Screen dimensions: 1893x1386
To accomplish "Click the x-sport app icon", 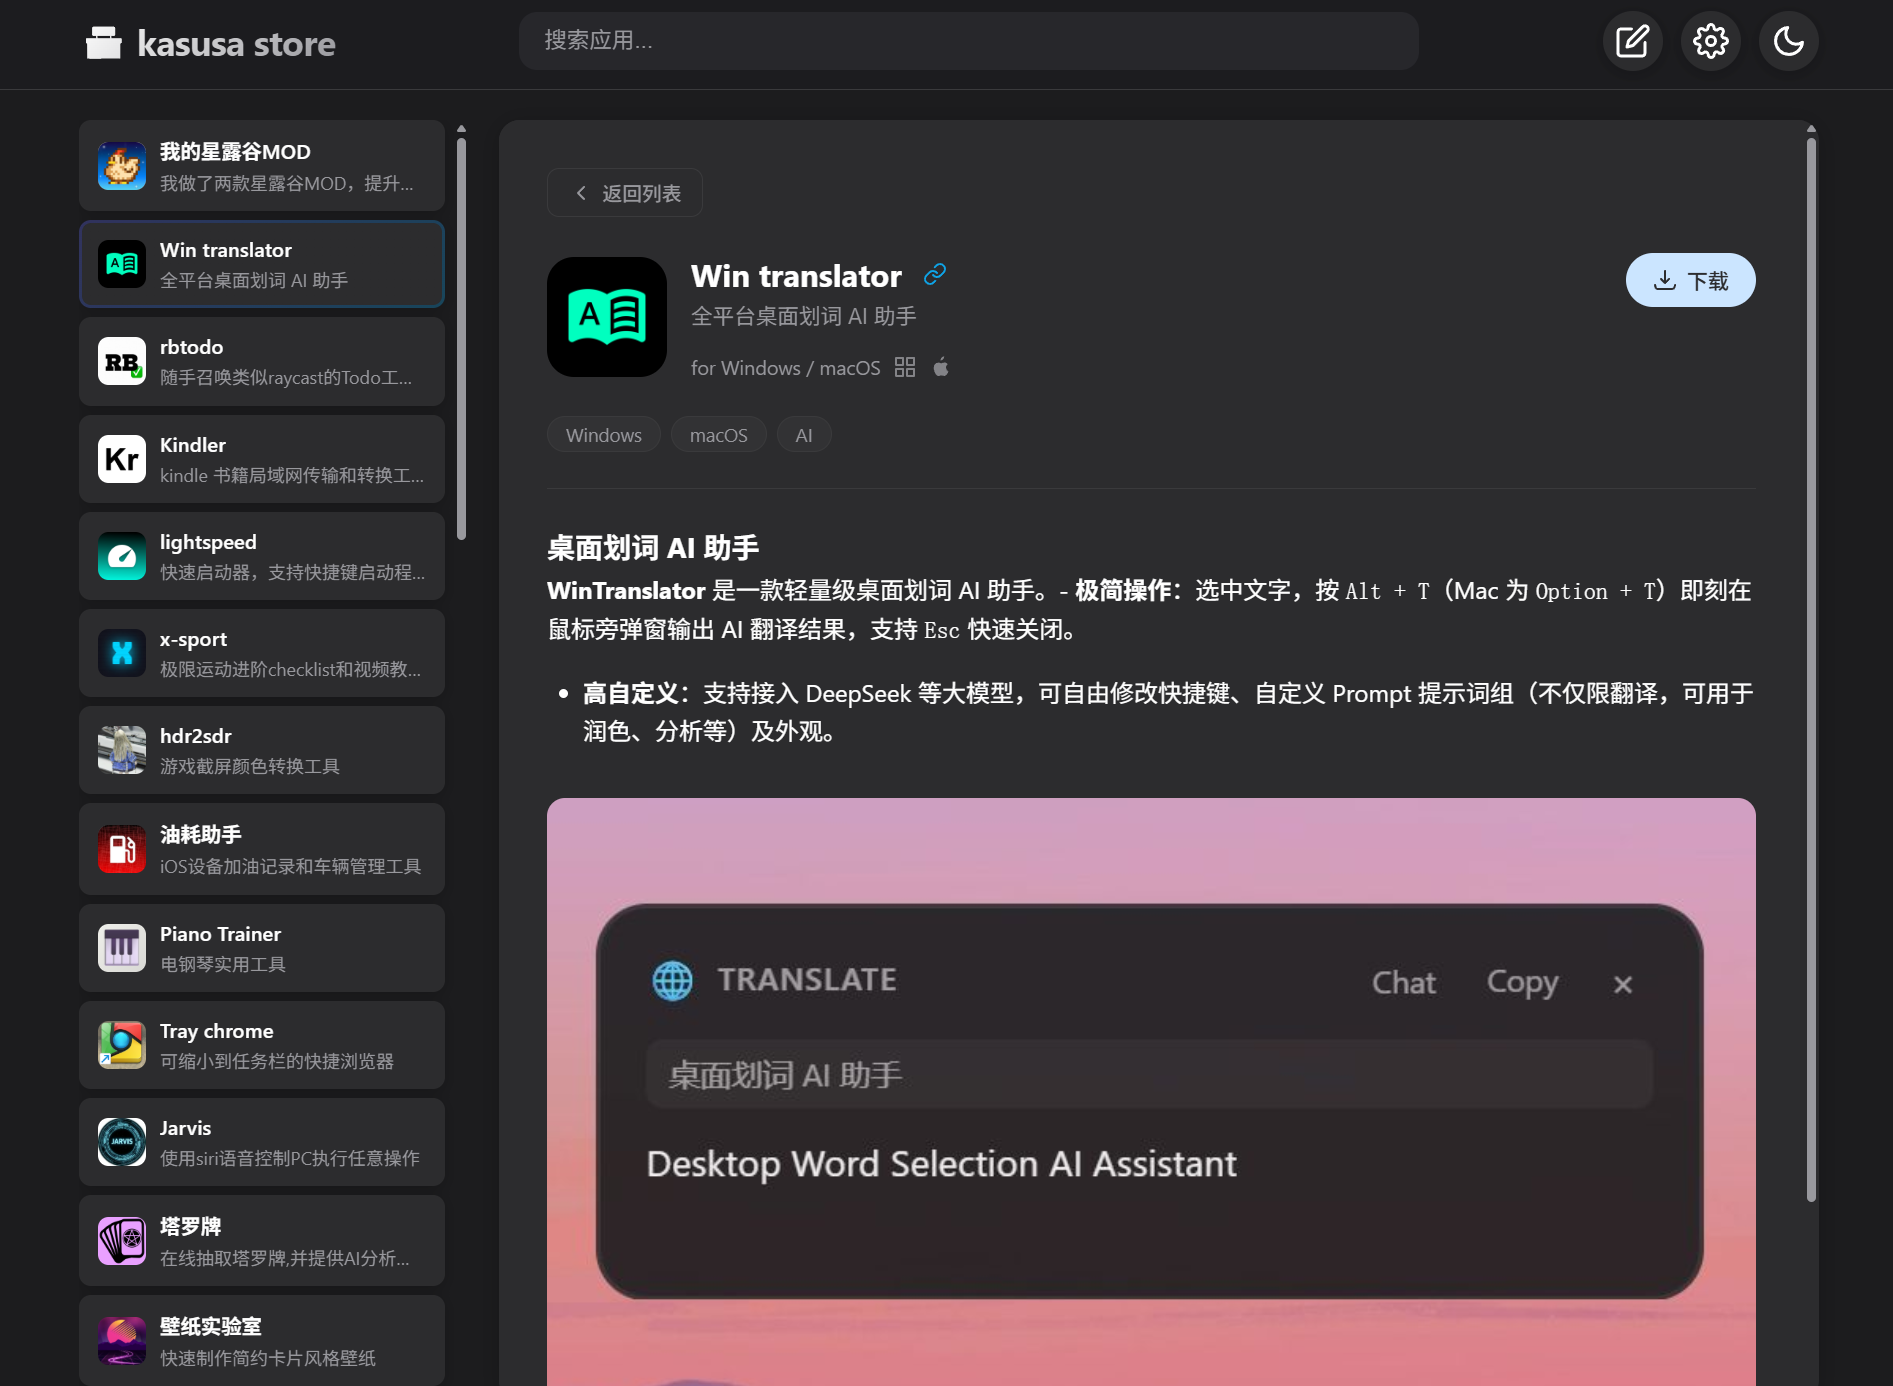I will point(122,653).
